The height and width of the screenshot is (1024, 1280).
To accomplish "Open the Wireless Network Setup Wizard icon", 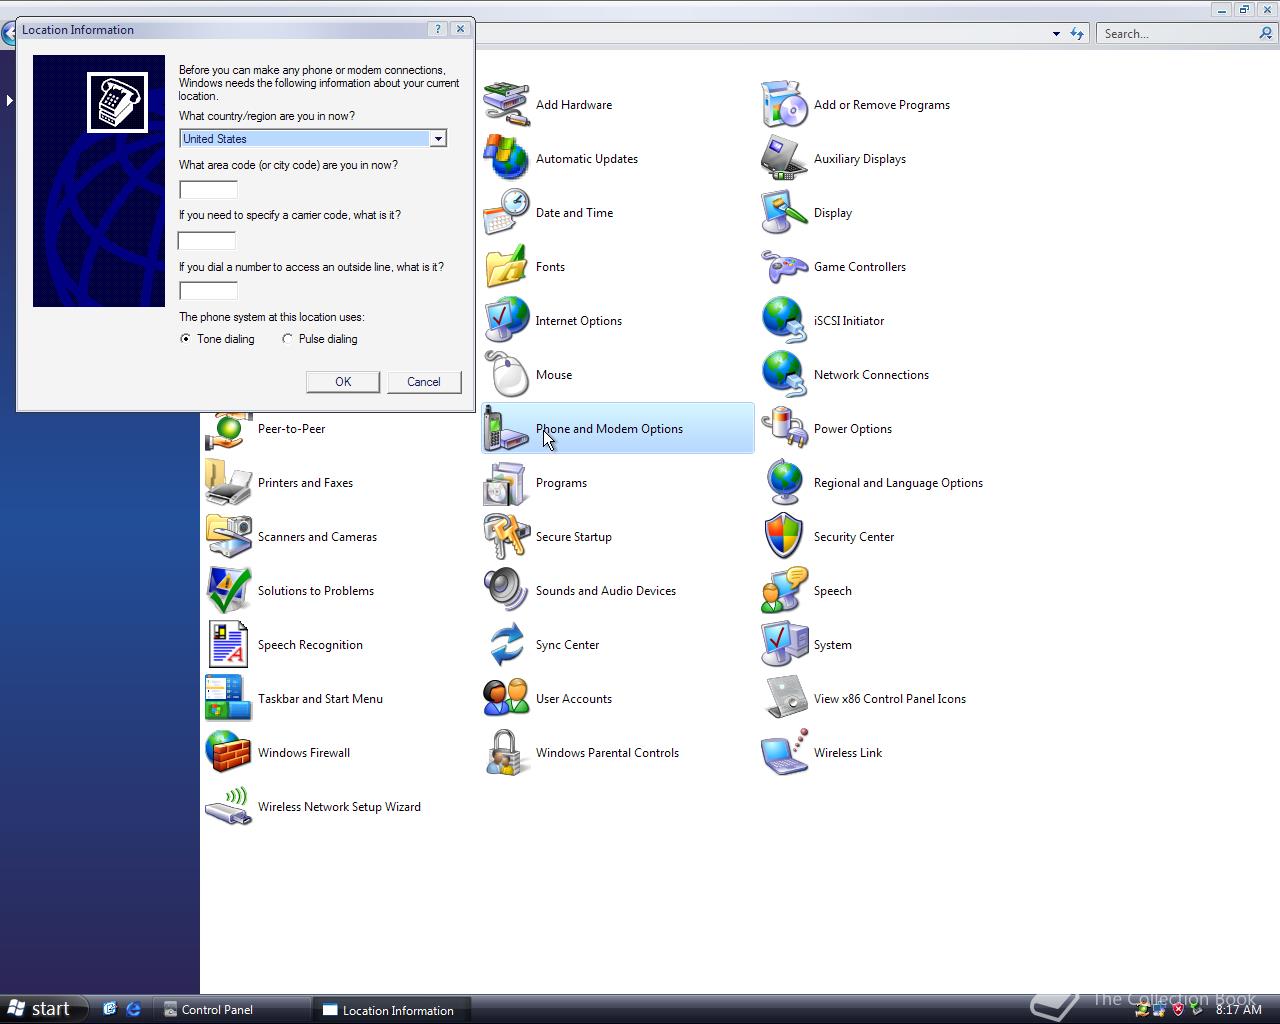I will [x=228, y=806].
